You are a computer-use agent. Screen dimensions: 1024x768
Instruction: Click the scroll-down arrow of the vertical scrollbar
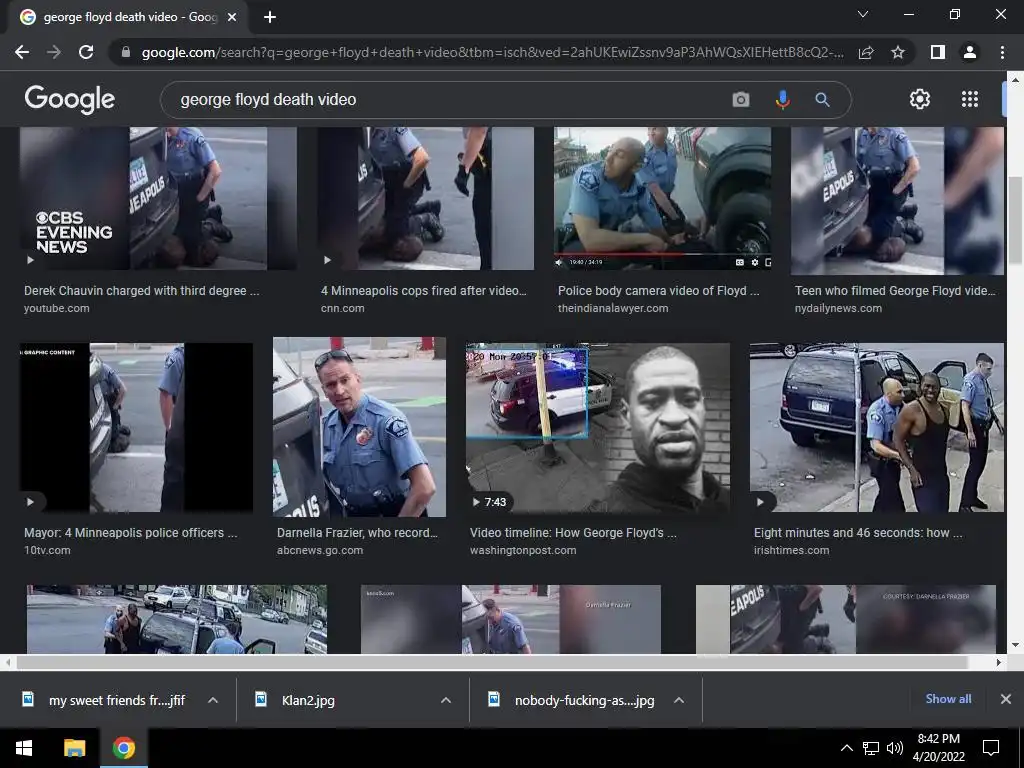tap(1015, 645)
